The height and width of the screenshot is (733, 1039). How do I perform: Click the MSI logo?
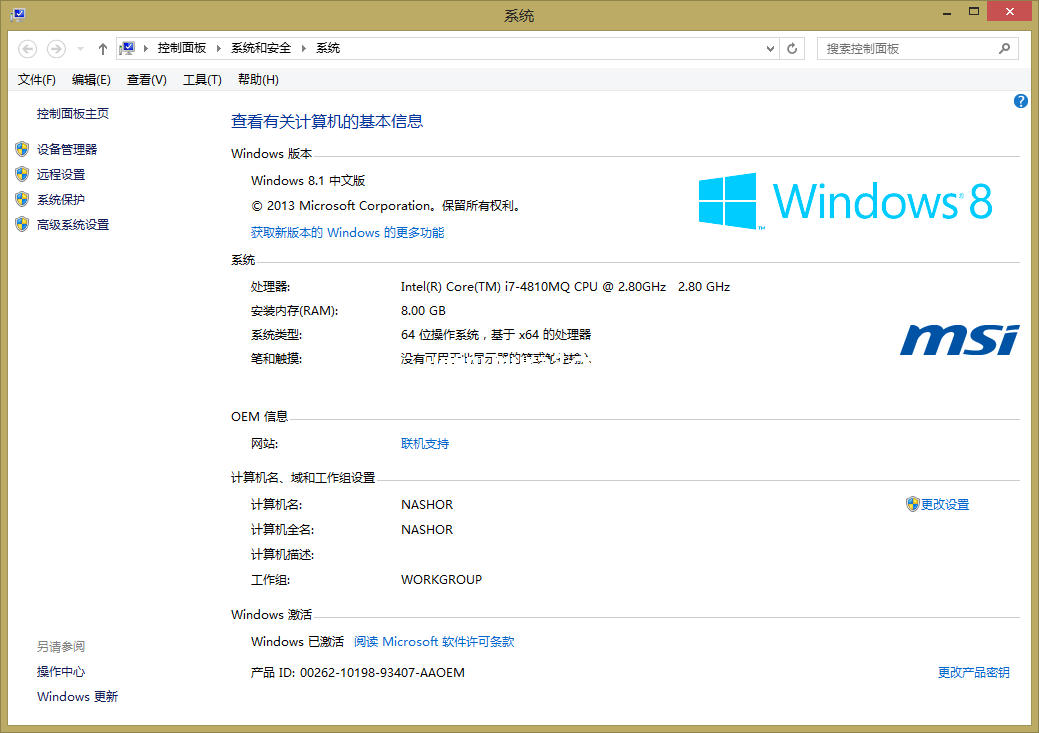(959, 340)
